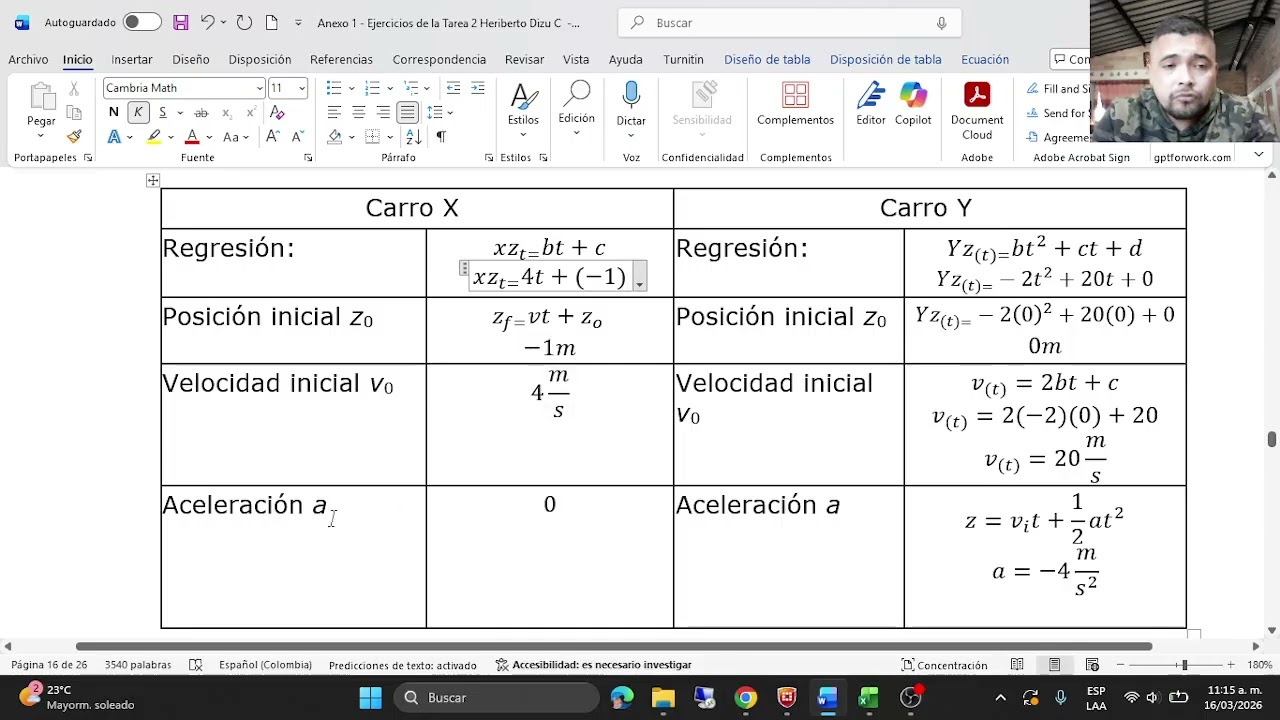Select the Format Painter brush
This screenshot has width=1280, height=720.
74,137
